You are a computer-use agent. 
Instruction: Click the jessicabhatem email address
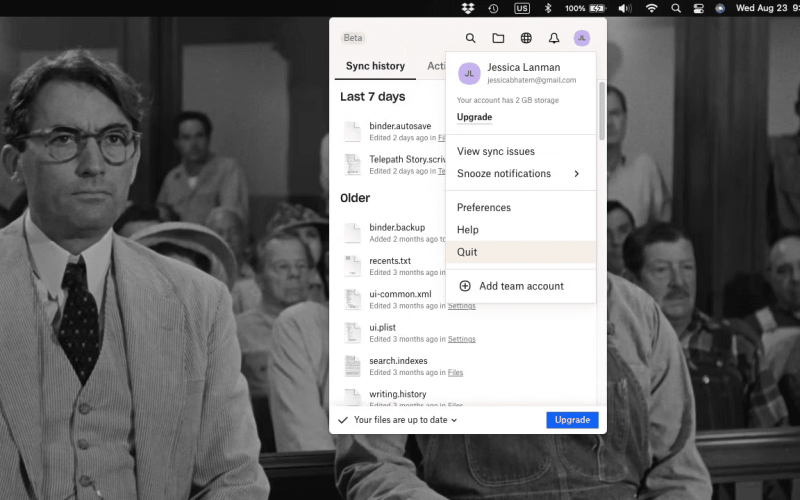pos(532,80)
